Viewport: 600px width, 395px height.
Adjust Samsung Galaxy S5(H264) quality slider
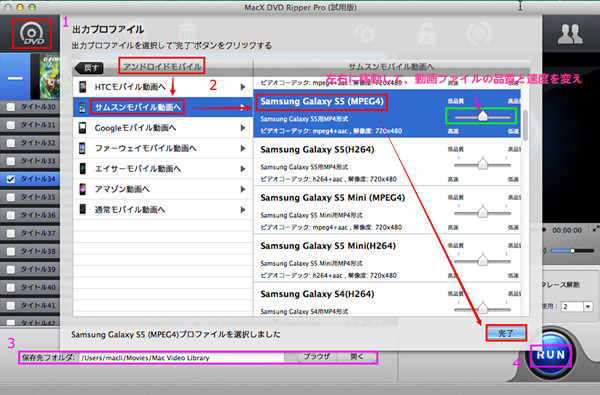click(482, 164)
